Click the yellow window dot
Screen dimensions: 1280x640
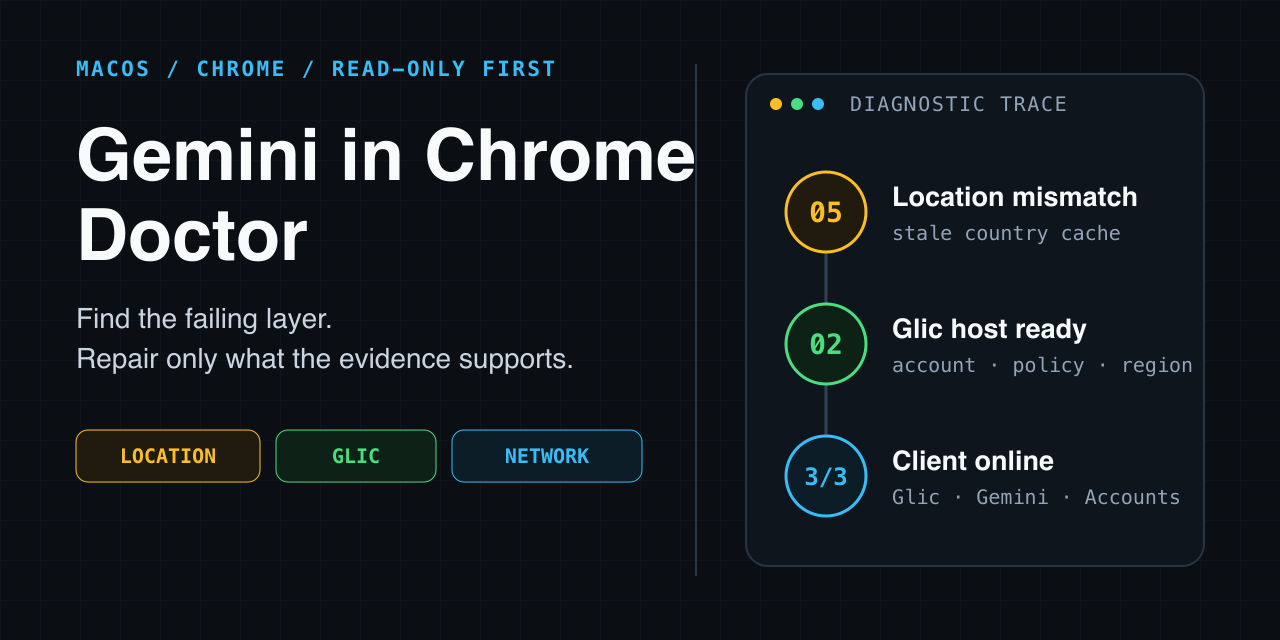[776, 104]
